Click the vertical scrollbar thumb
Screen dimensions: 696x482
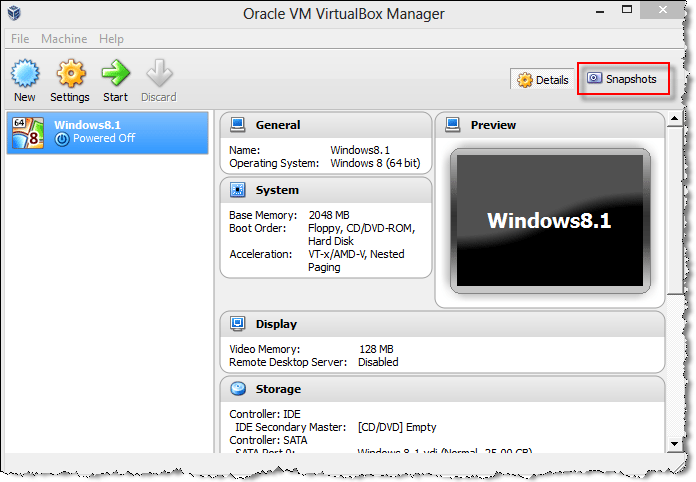[675, 210]
